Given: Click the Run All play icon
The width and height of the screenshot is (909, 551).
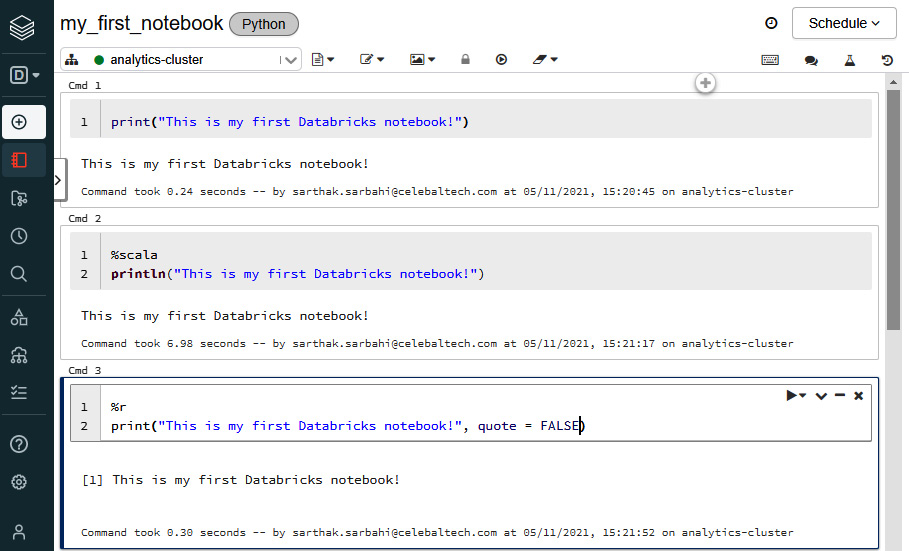Looking at the screenshot, I should click(x=501, y=59).
